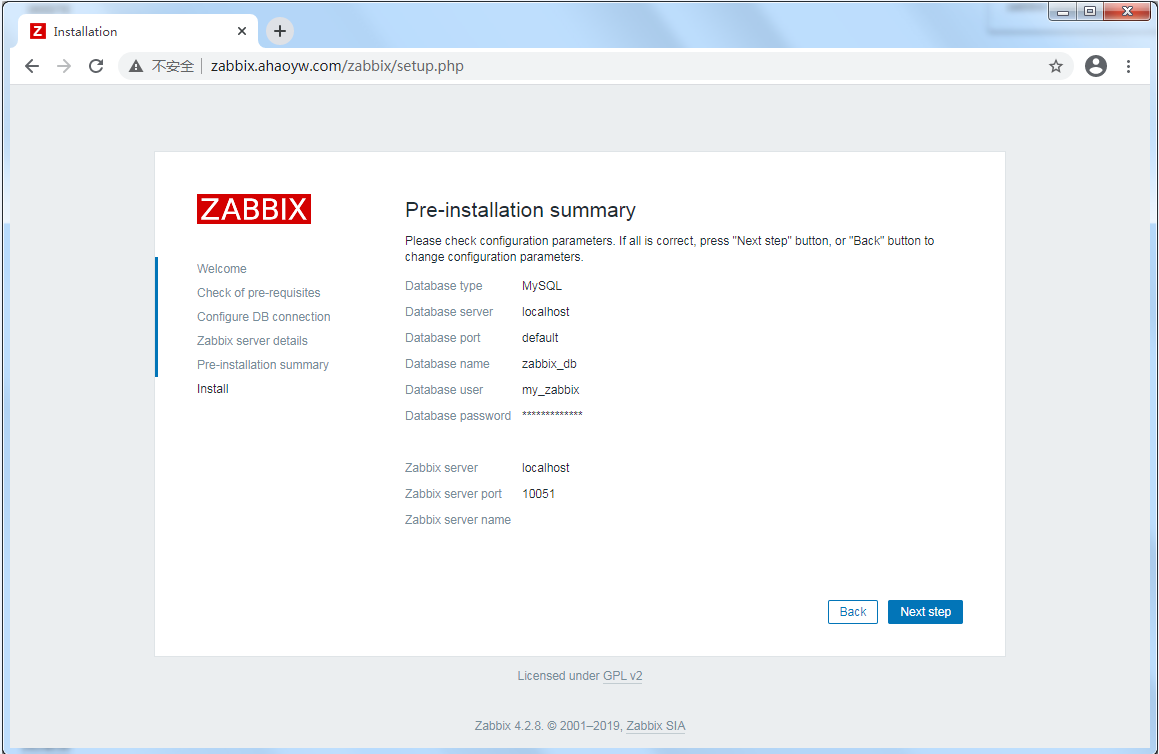Select Pre-installation summary in sidebar

pyautogui.click(x=262, y=365)
